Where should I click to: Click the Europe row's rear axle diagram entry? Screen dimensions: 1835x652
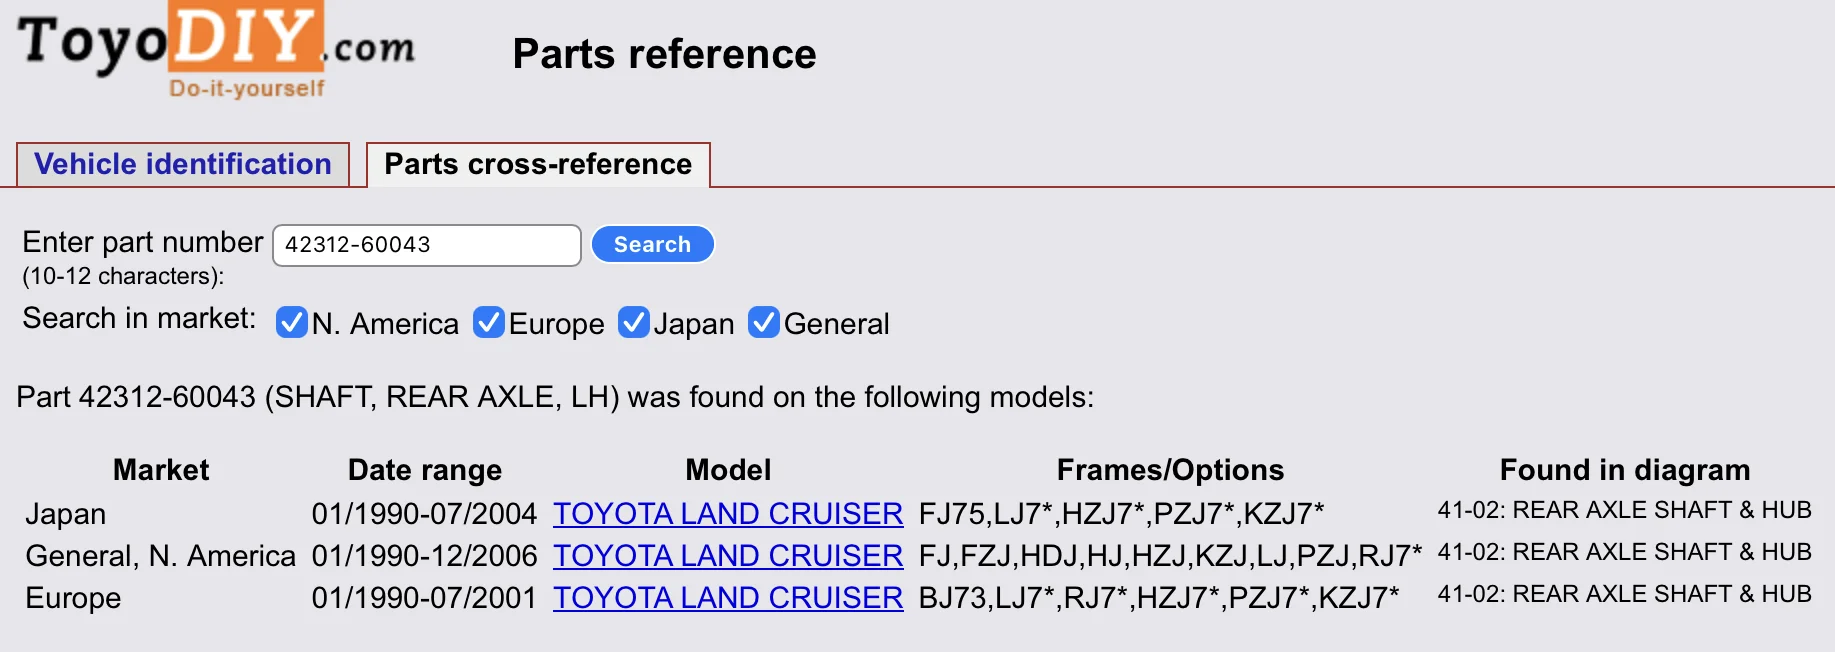(x=1624, y=594)
